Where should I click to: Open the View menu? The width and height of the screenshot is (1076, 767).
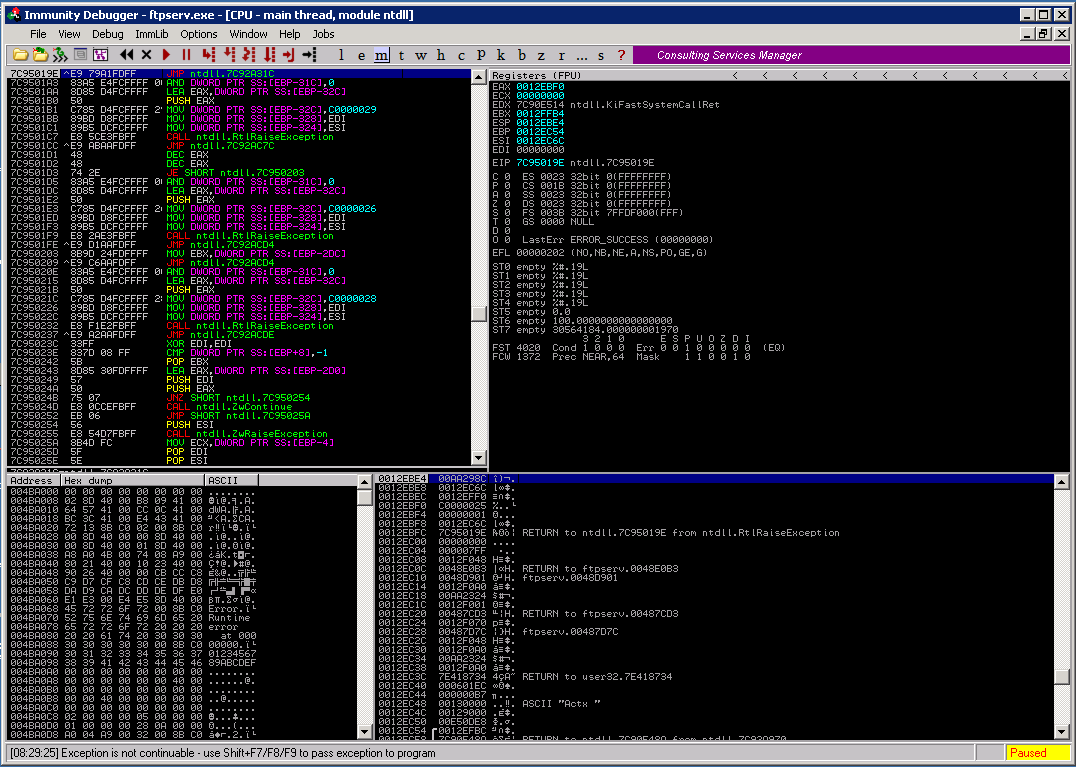69,34
